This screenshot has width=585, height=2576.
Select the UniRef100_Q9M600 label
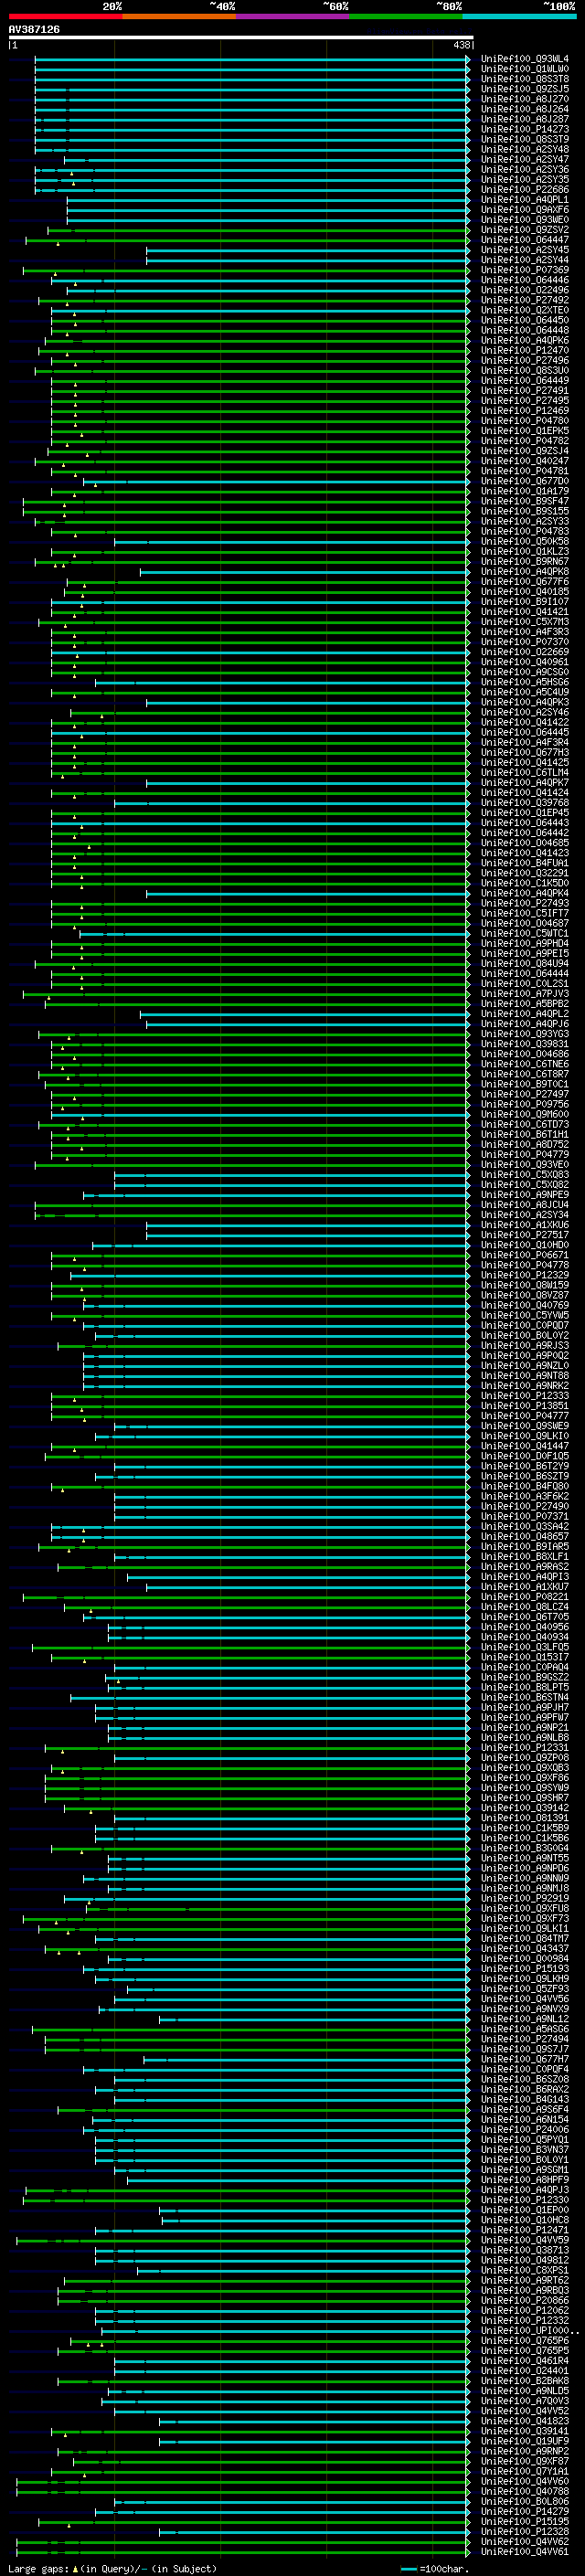coord(525,1115)
